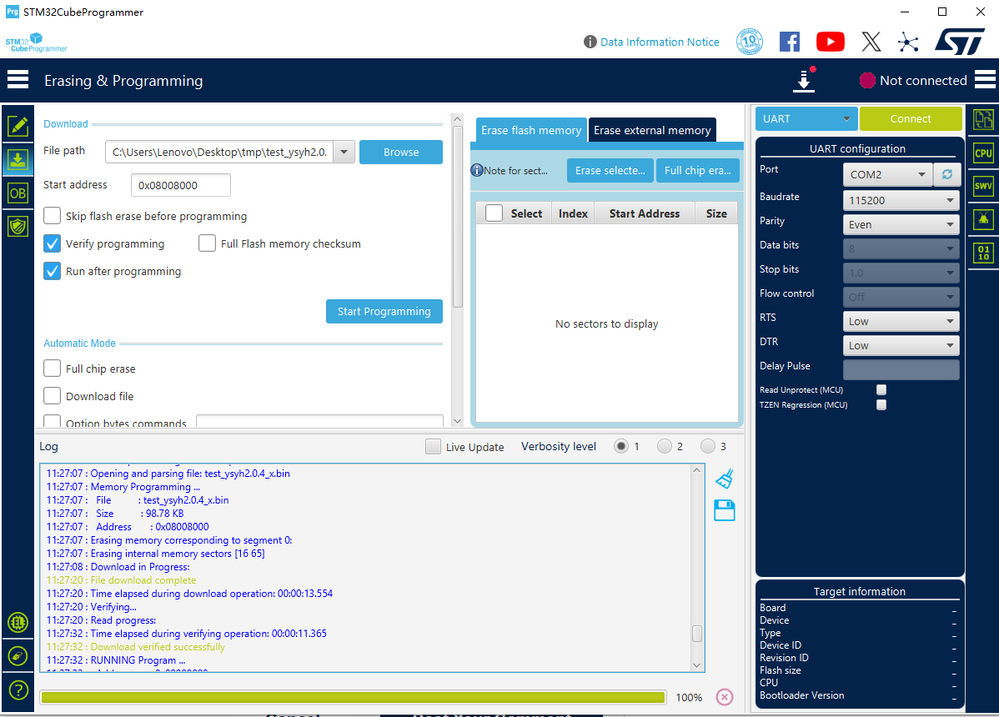The width and height of the screenshot is (999, 717).
Task: Open ST YouTube channel icon
Action: (x=830, y=42)
